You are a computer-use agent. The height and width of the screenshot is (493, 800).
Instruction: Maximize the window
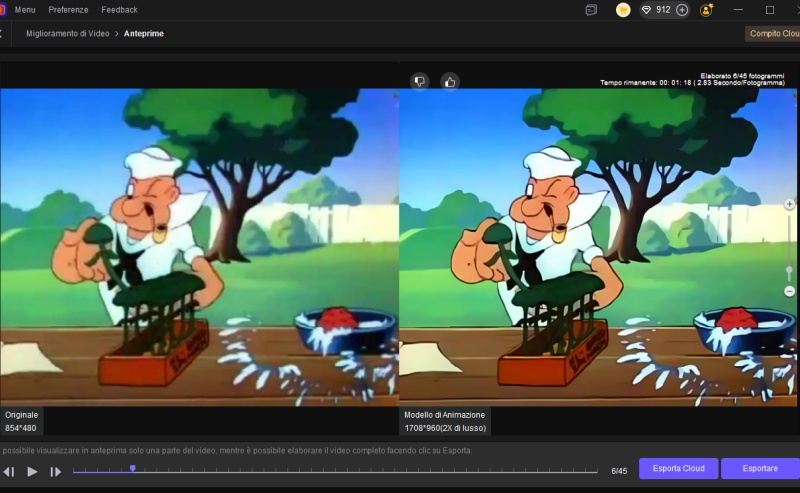click(770, 10)
